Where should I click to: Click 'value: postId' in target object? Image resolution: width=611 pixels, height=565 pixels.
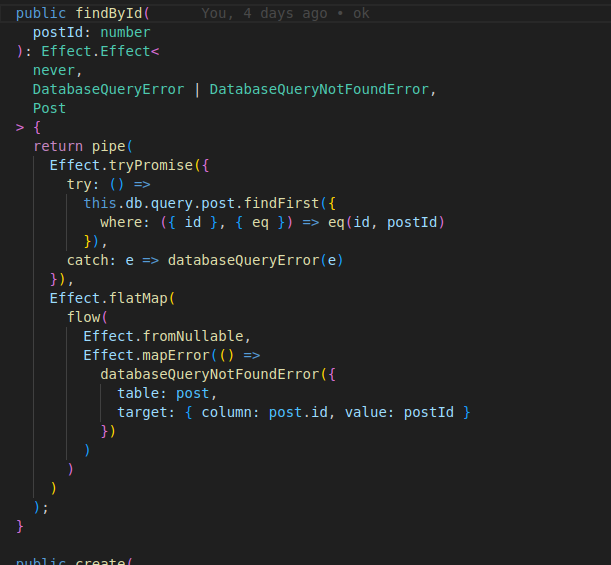point(399,412)
